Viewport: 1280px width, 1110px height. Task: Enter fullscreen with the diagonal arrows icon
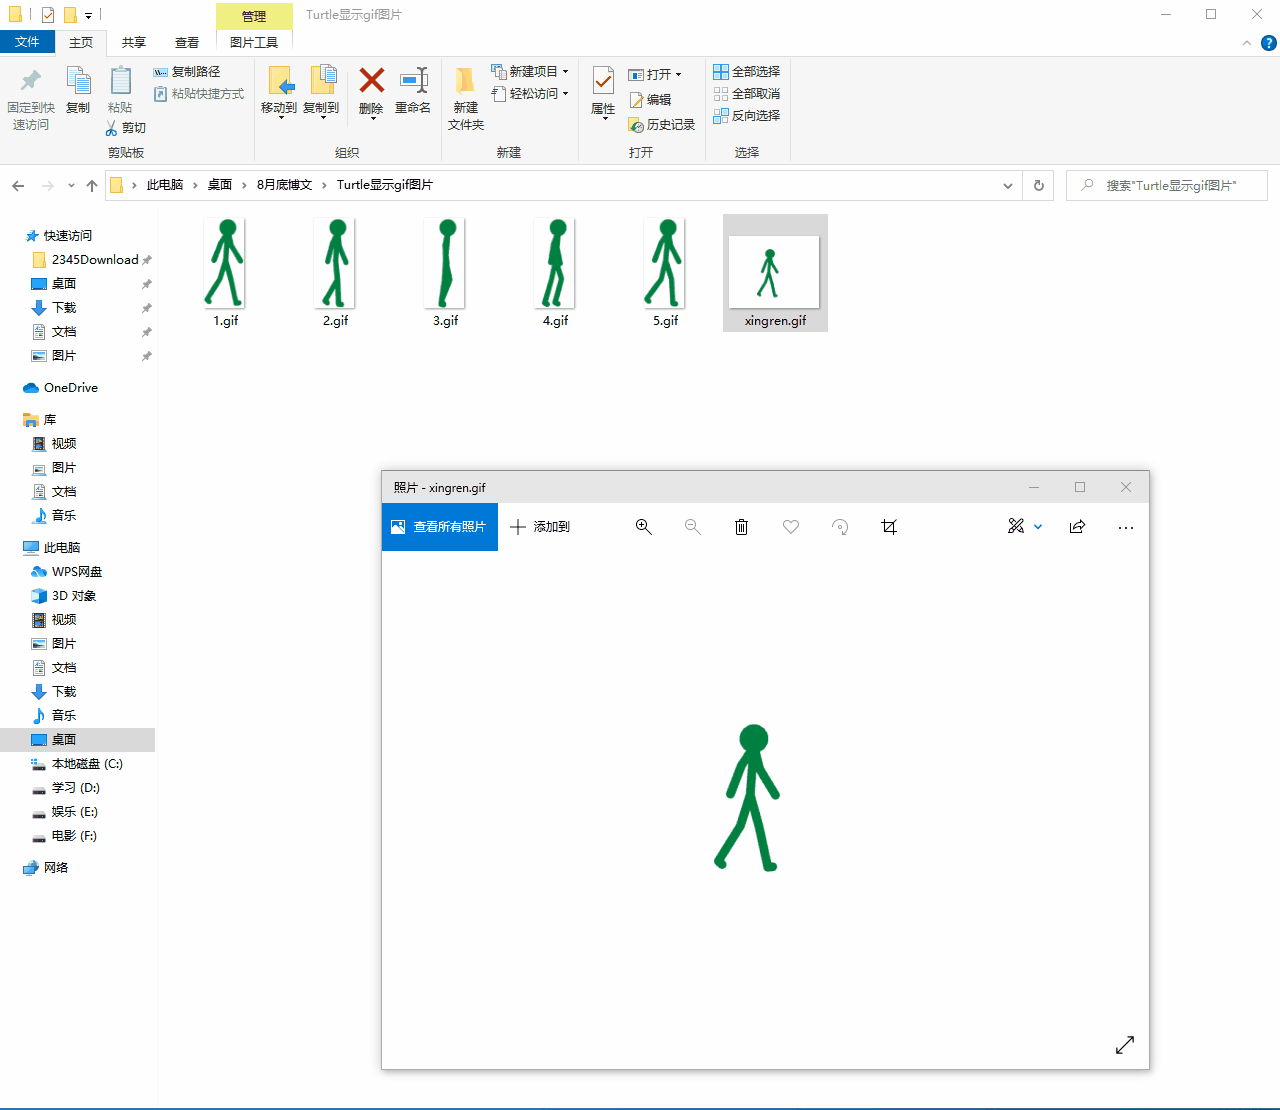pos(1125,1045)
